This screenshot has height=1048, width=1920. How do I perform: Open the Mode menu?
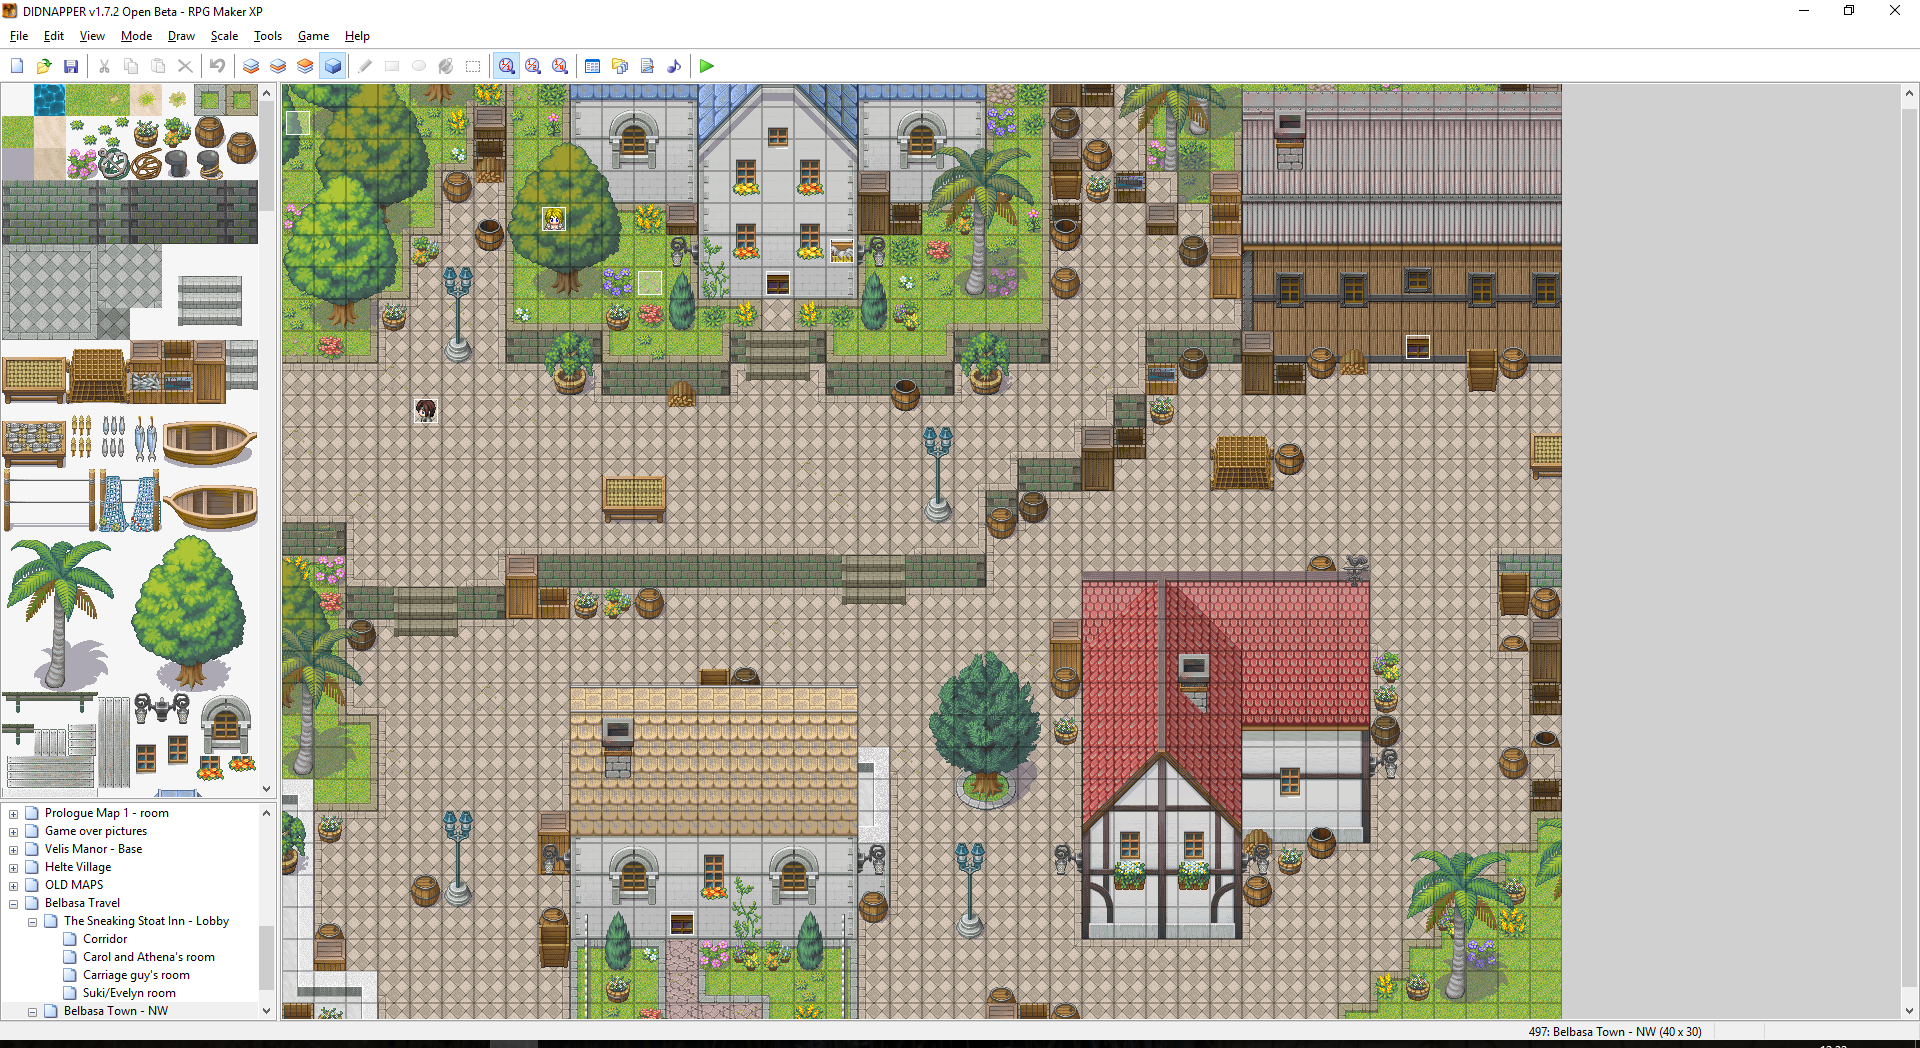click(x=136, y=36)
